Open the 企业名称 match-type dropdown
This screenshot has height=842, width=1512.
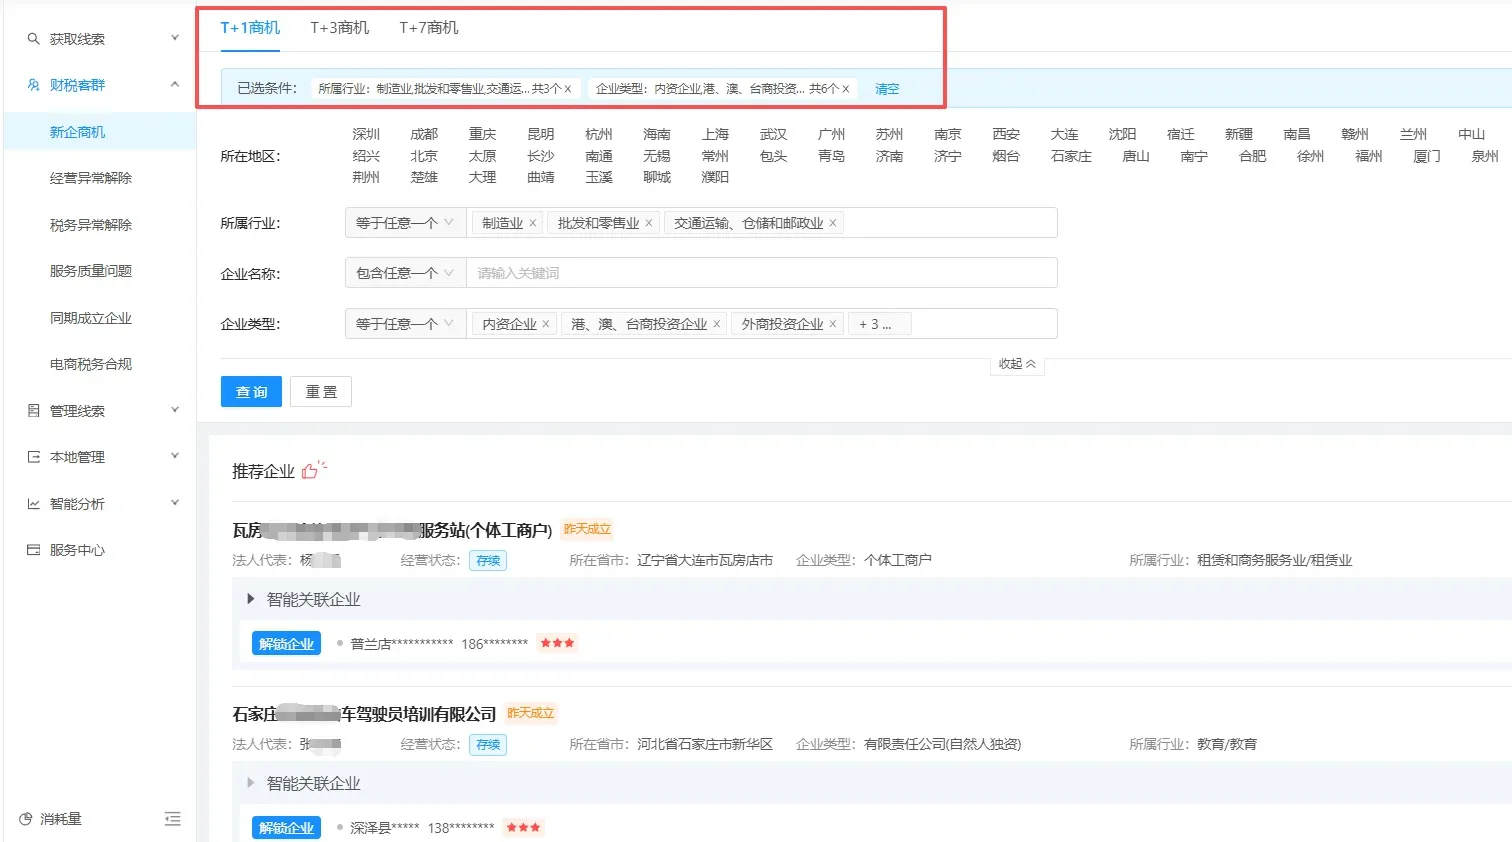click(x=405, y=273)
